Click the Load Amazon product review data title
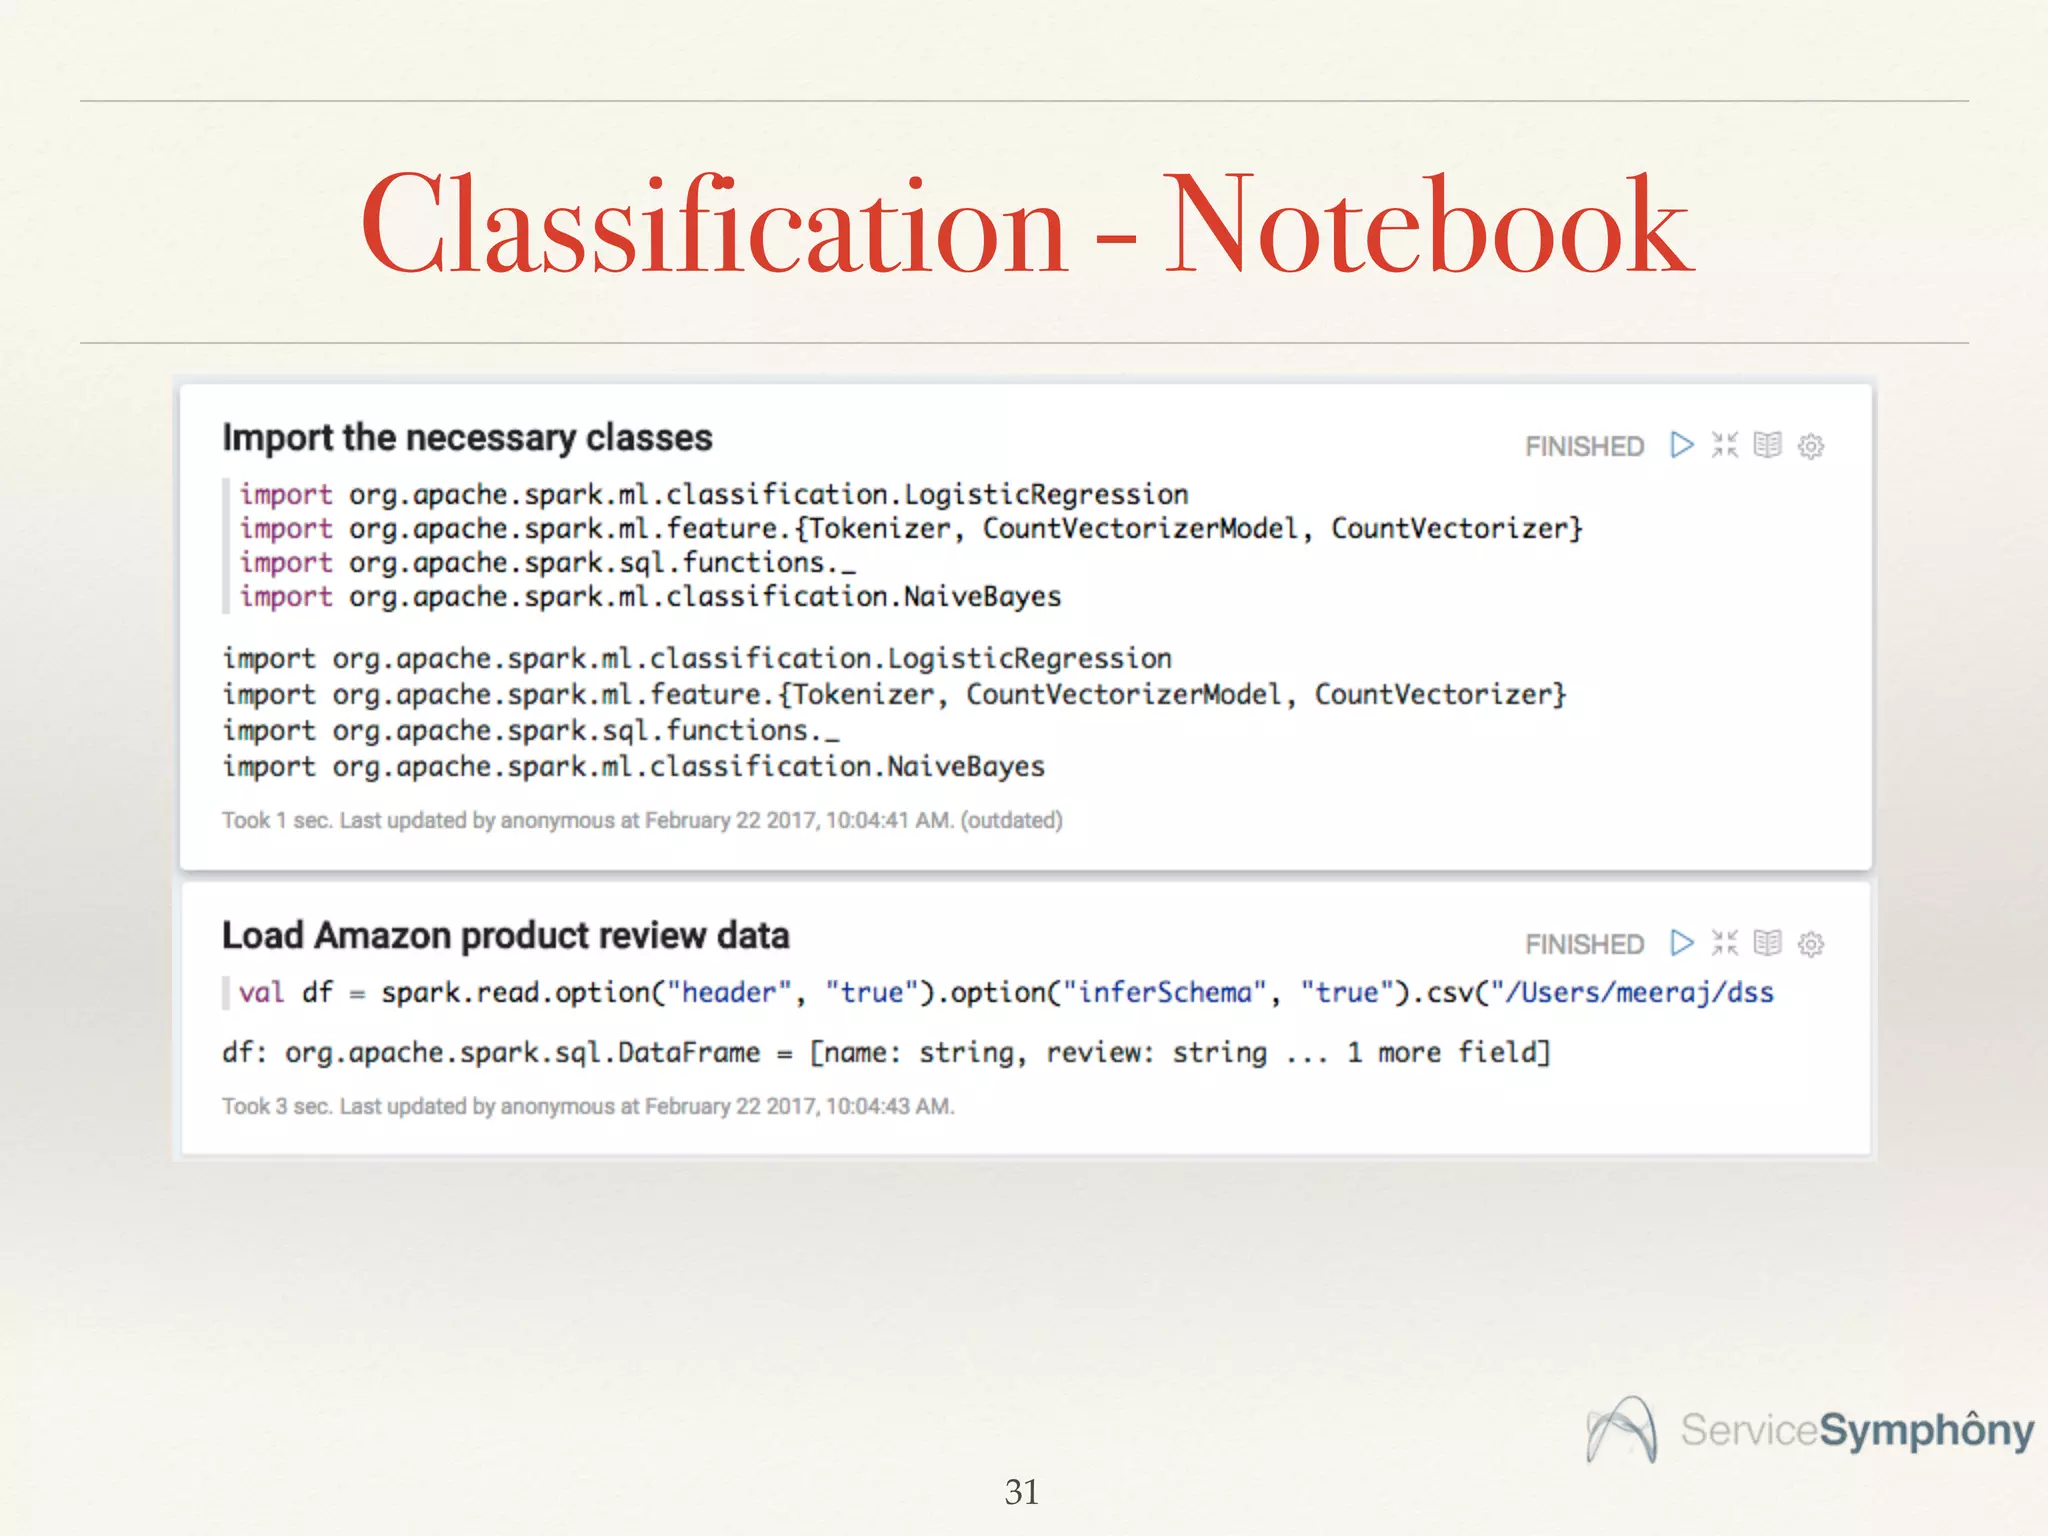 coord(505,936)
